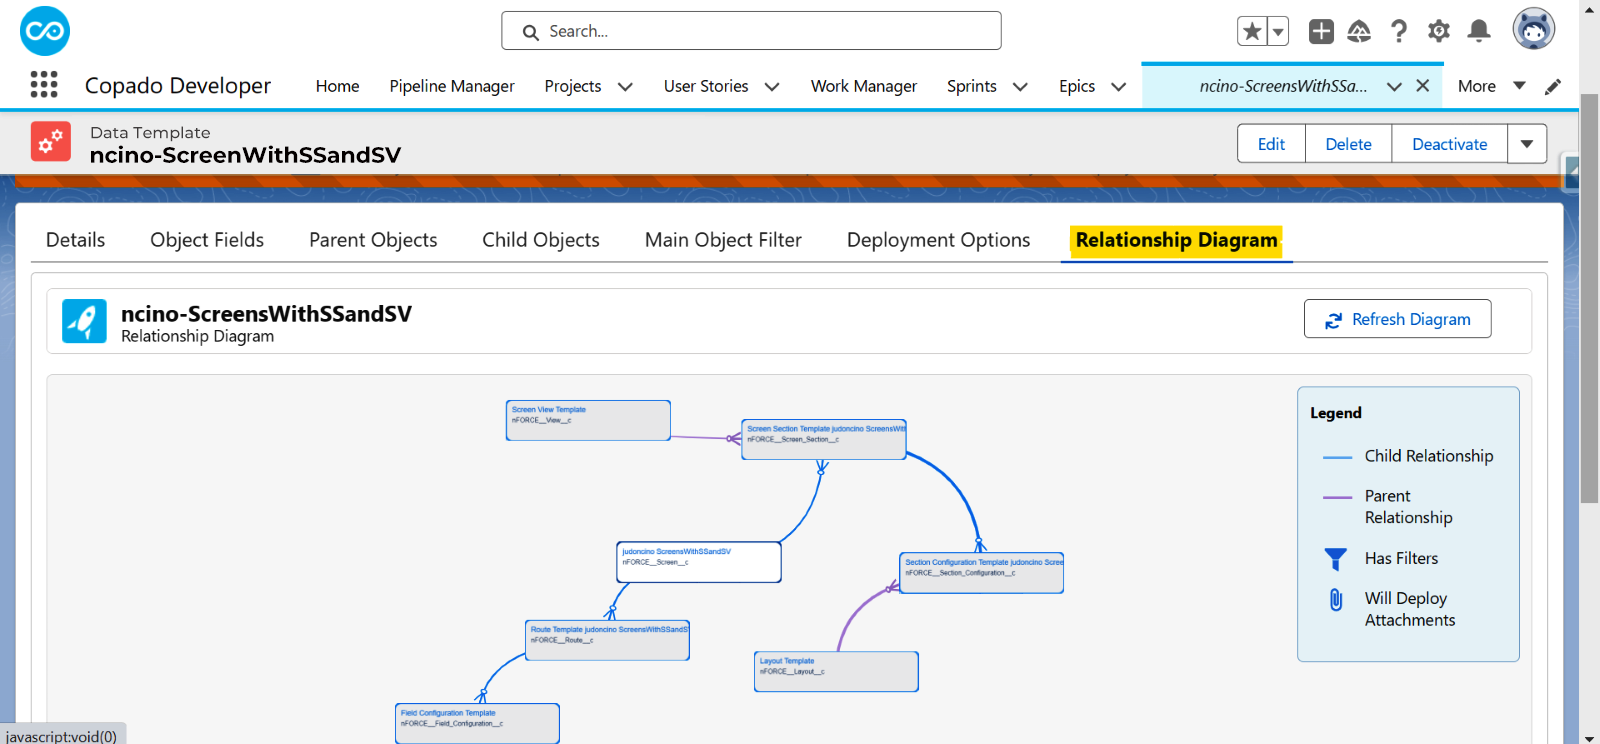1600x744 pixels.
Task: Click the Delete button
Action: 1348,144
